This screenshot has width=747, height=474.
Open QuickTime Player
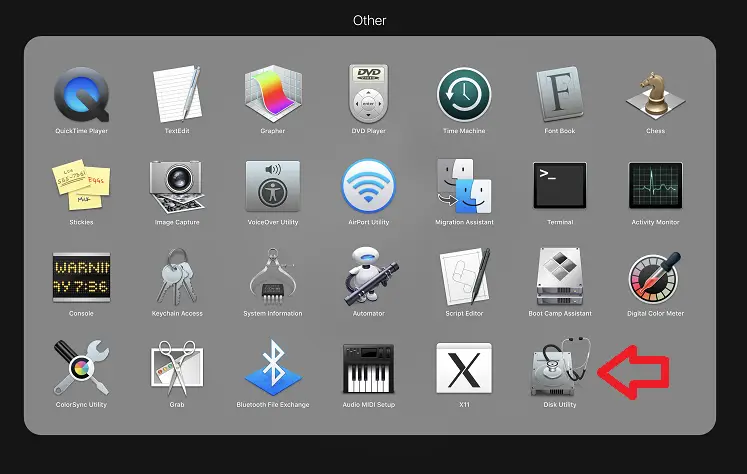tap(81, 95)
